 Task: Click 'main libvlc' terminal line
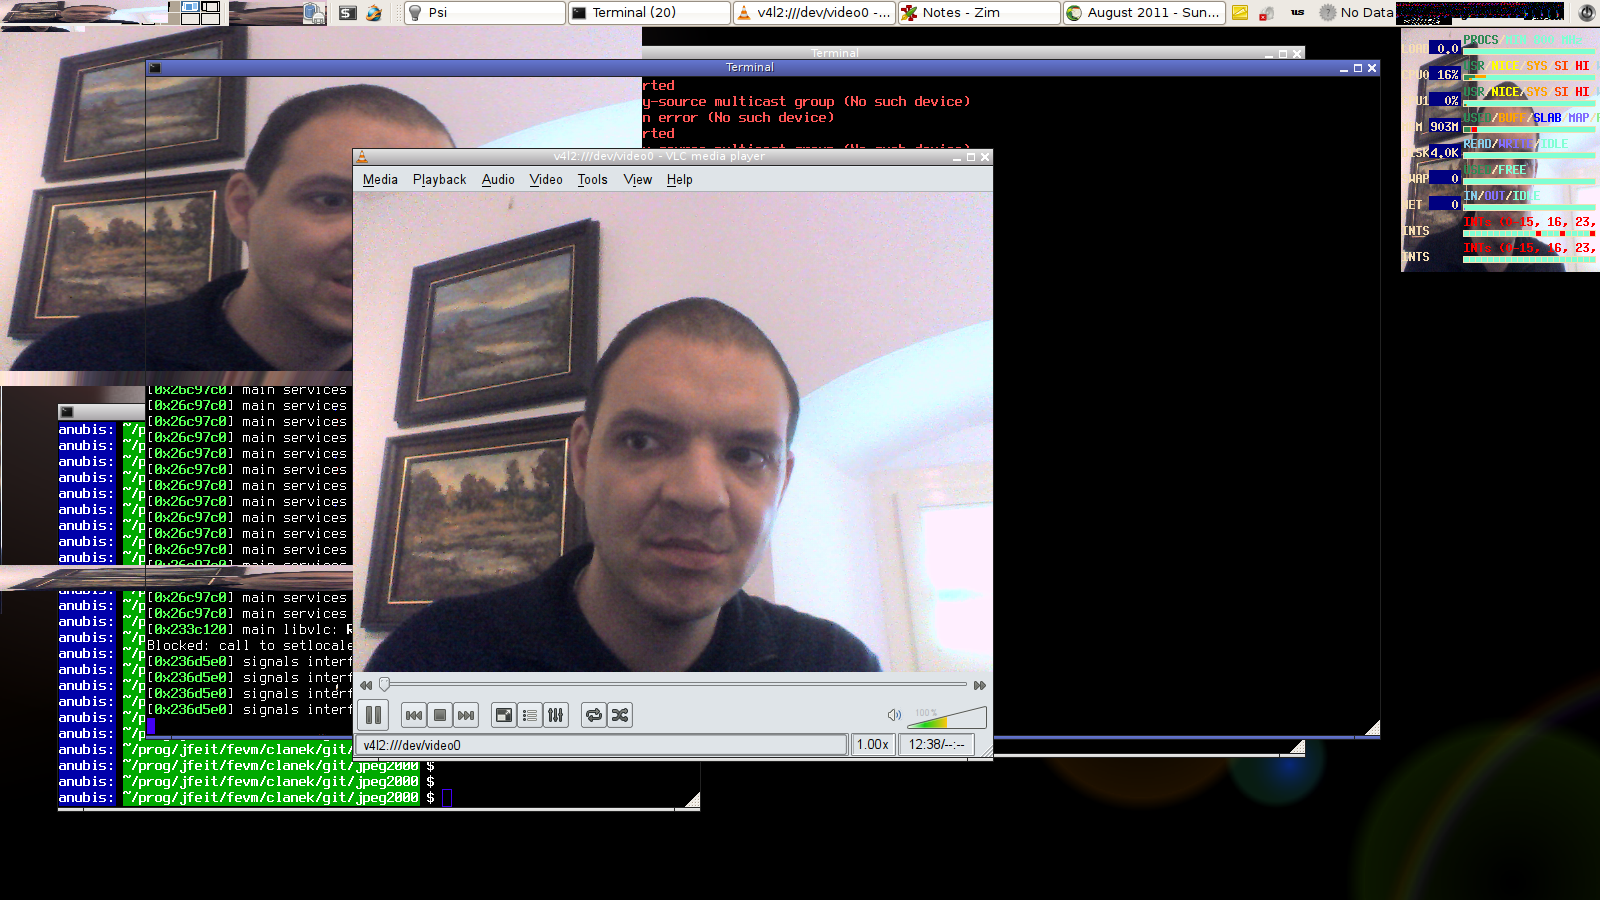pyautogui.click(x=249, y=630)
